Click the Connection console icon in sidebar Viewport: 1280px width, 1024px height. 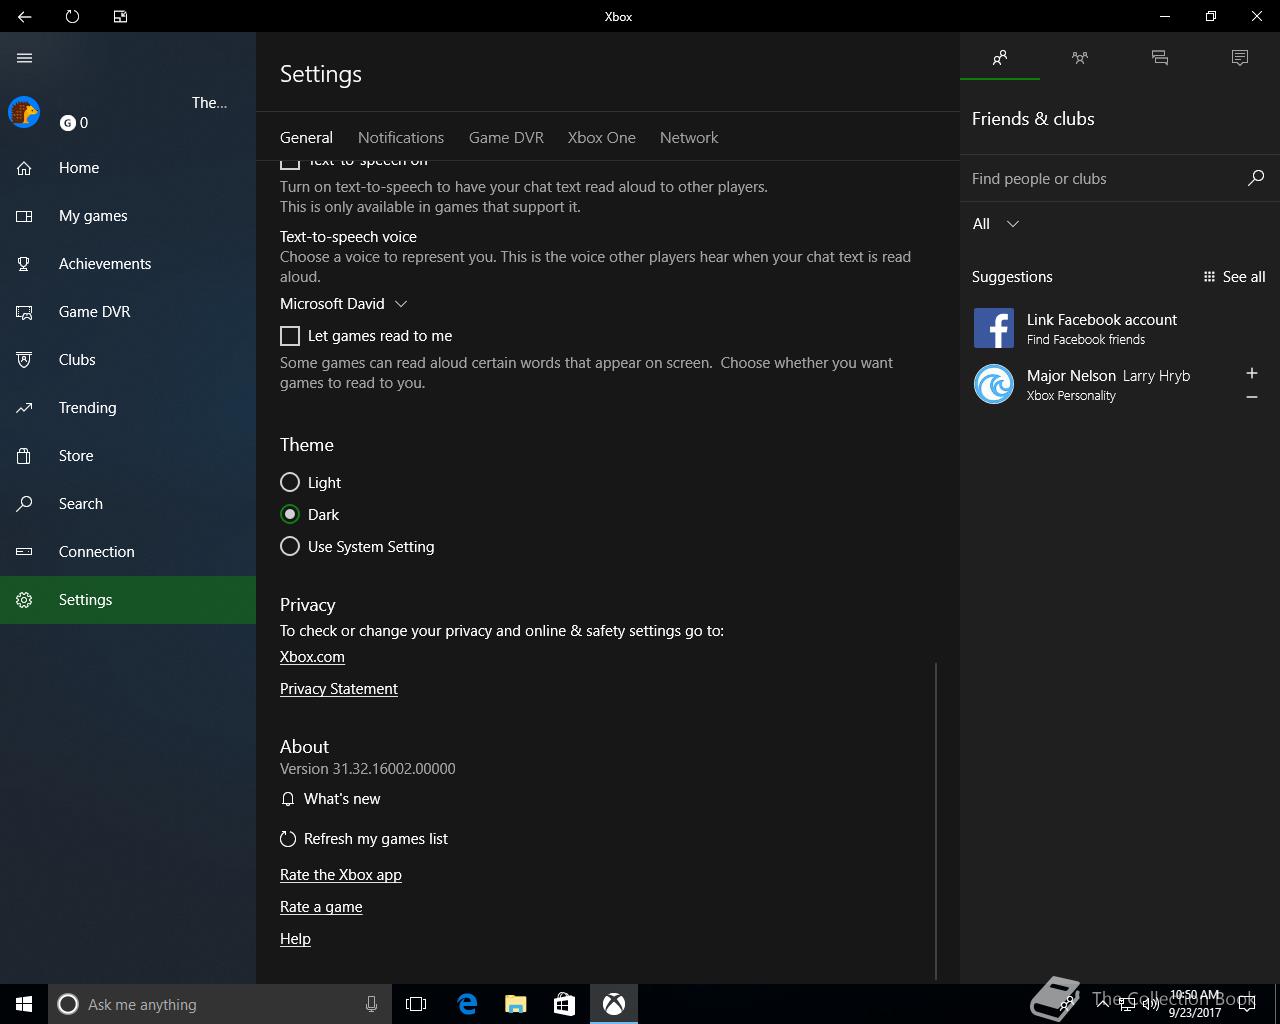pos(24,552)
